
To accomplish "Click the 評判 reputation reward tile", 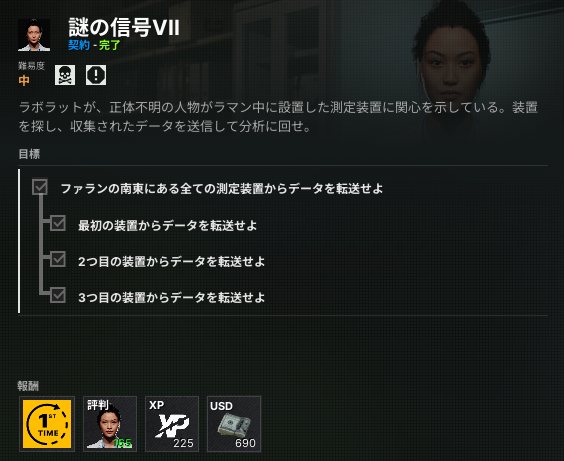I will 110,424.
